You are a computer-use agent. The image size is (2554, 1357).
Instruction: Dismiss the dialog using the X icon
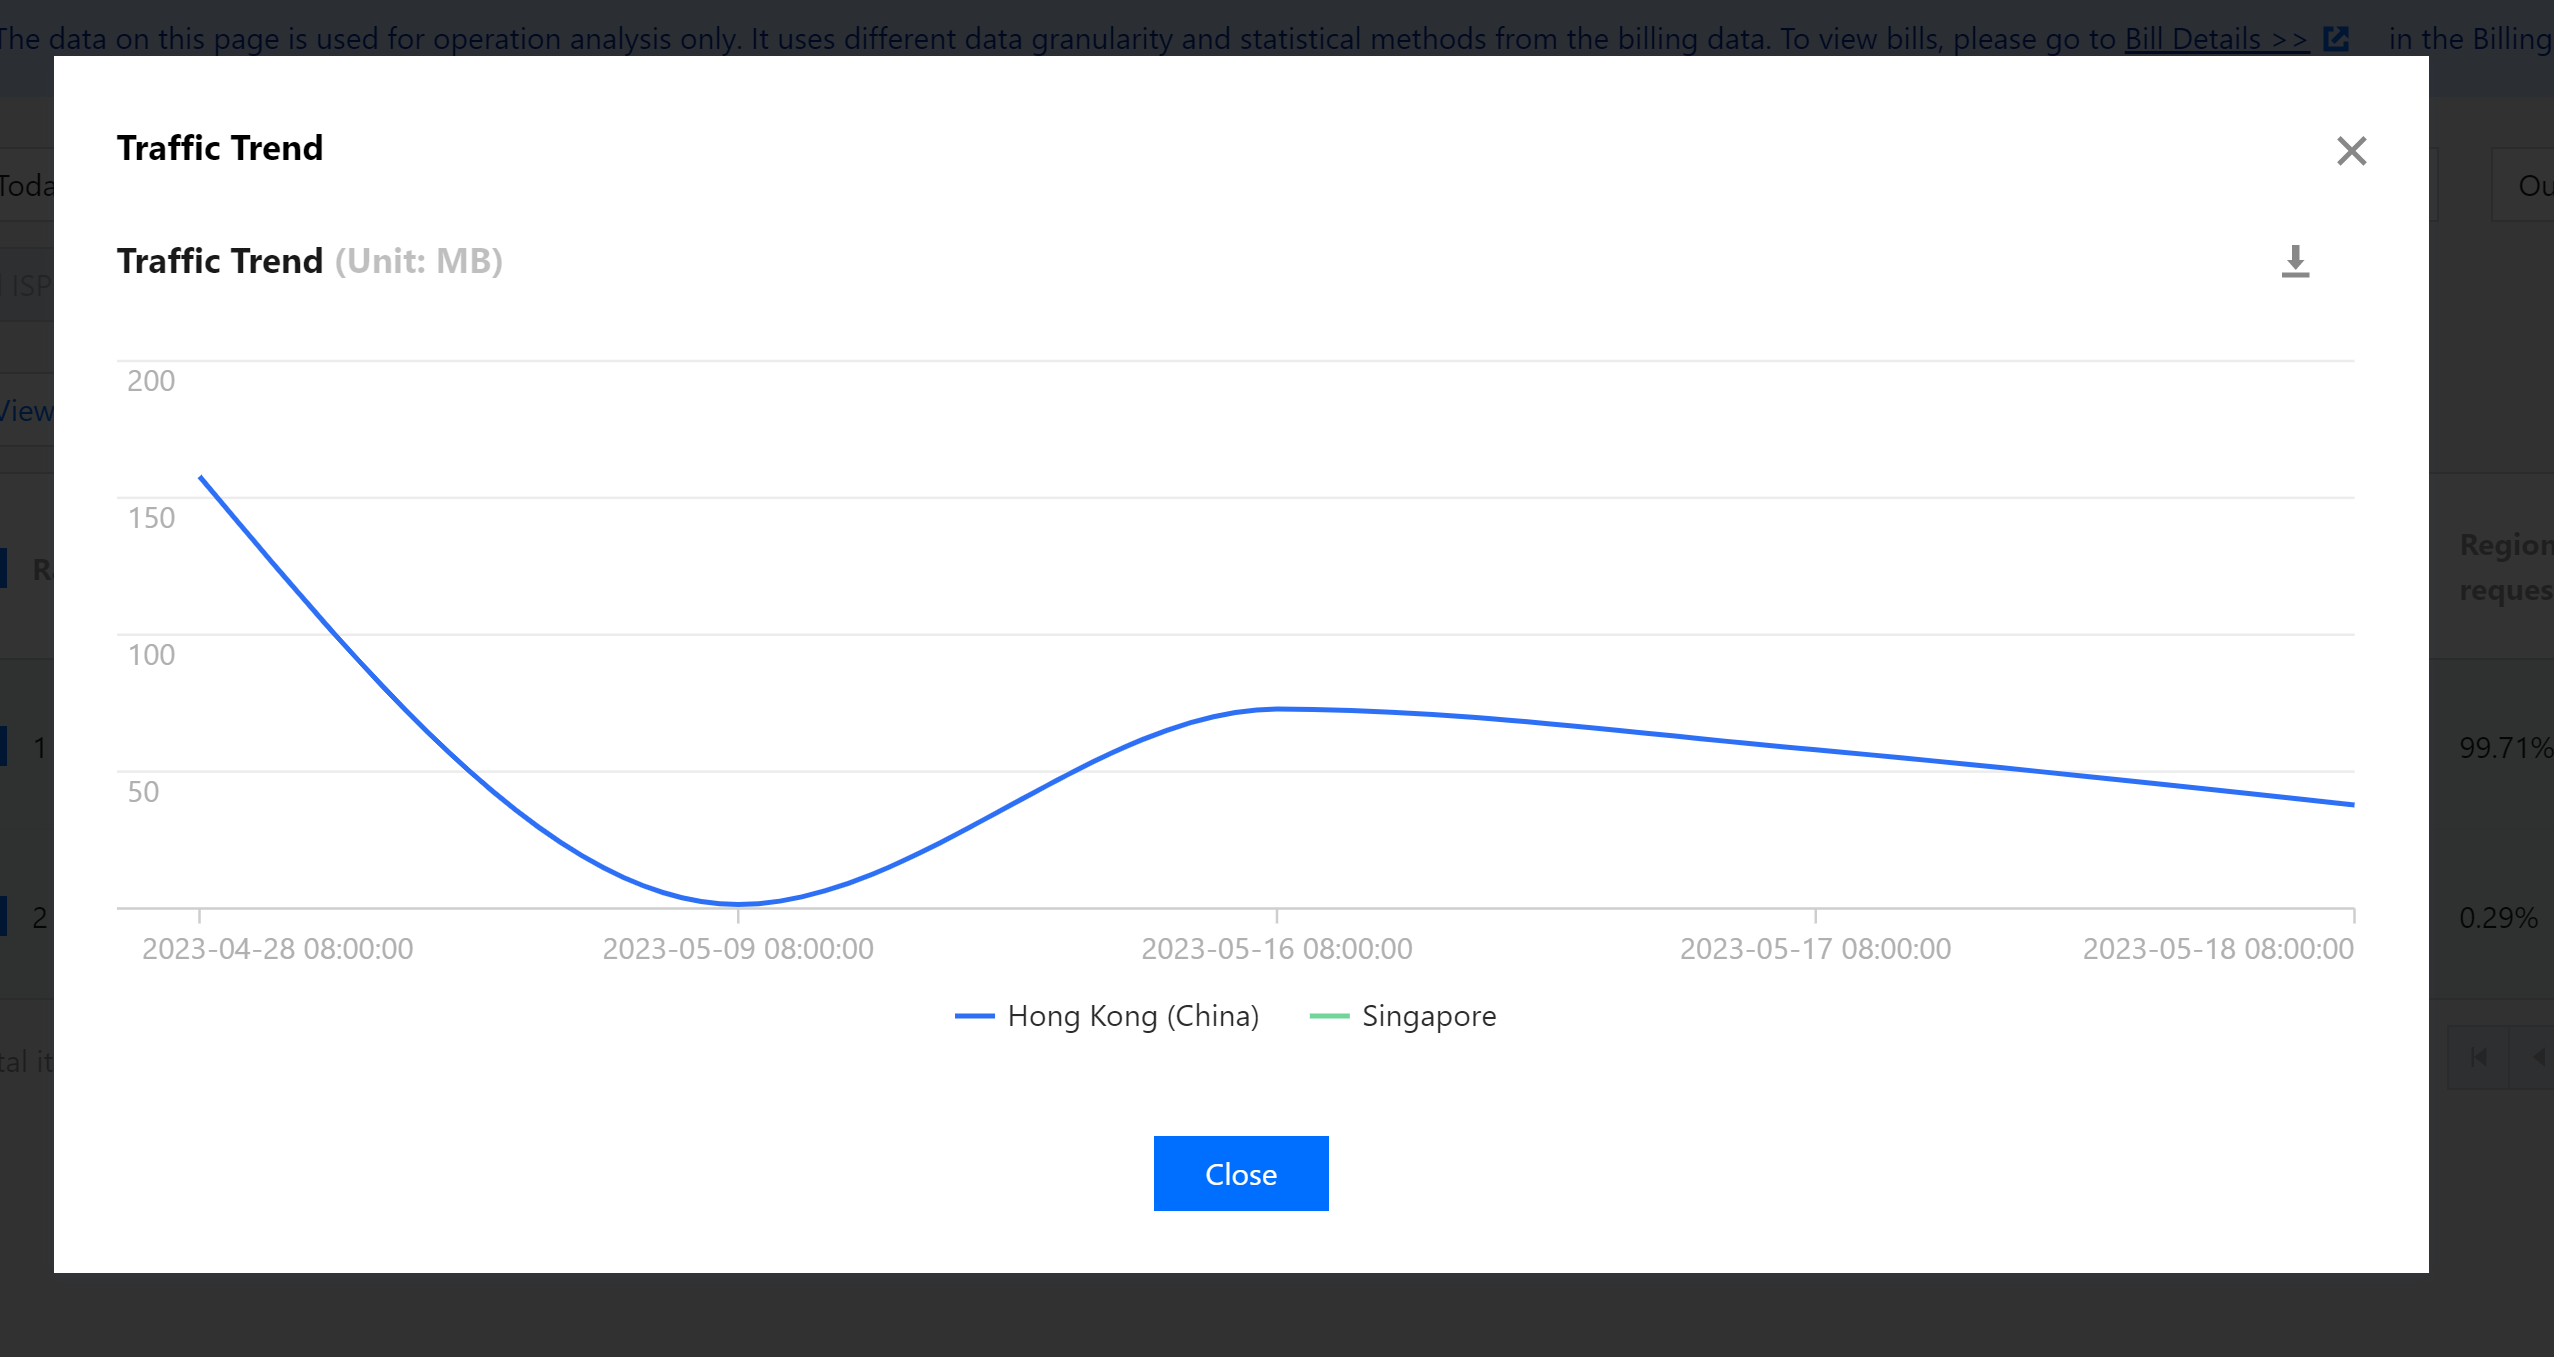pyautogui.click(x=2351, y=150)
